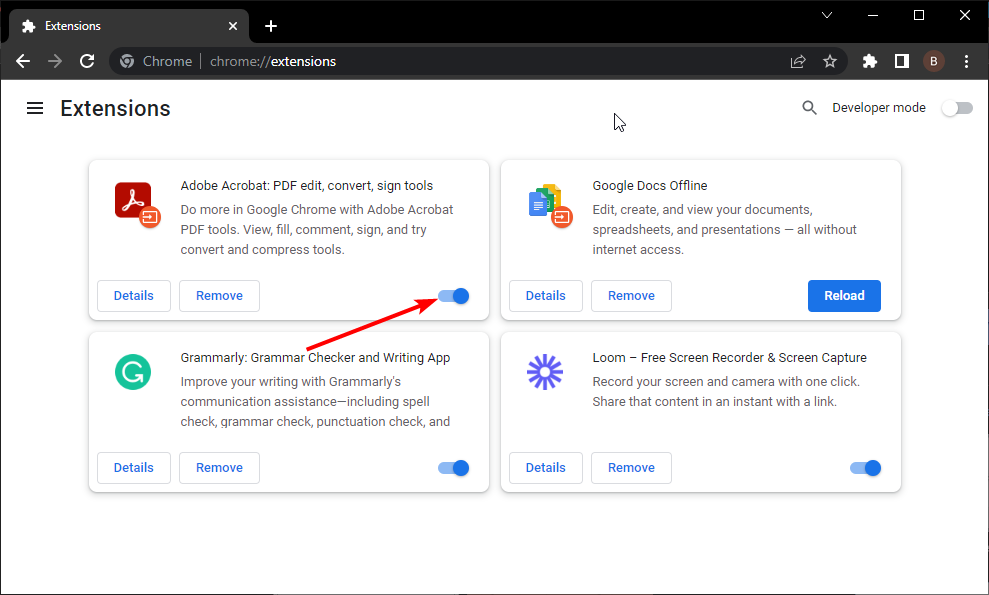Click the Grammarly extension title text
Image resolution: width=989 pixels, height=595 pixels.
pos(315,358)
